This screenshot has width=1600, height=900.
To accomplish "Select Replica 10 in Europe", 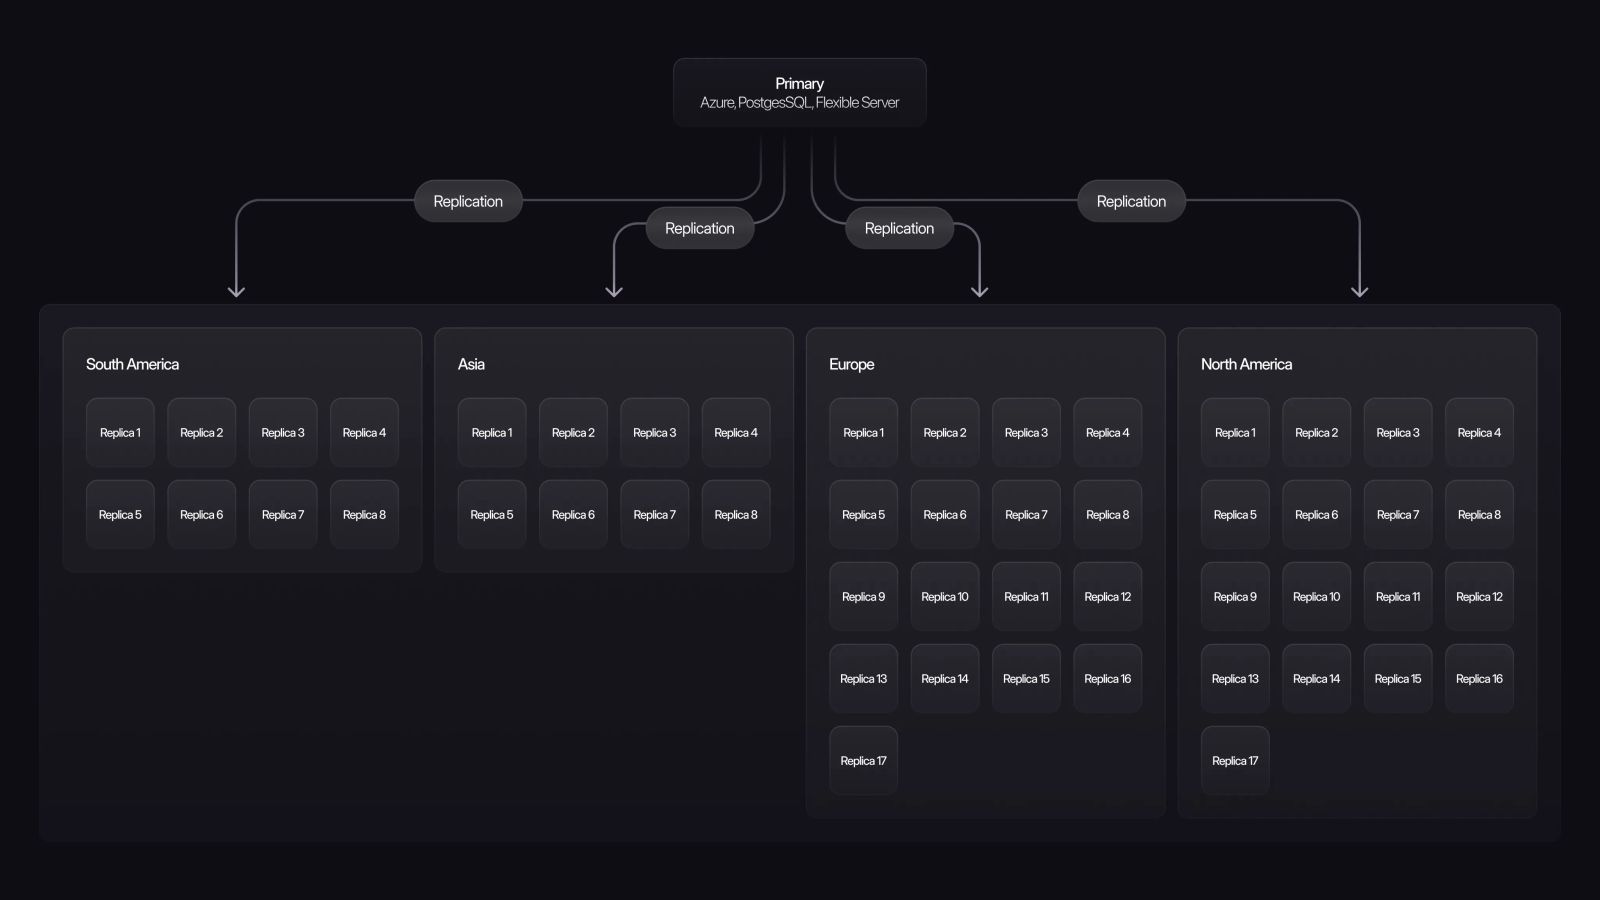I will point(944,596).
